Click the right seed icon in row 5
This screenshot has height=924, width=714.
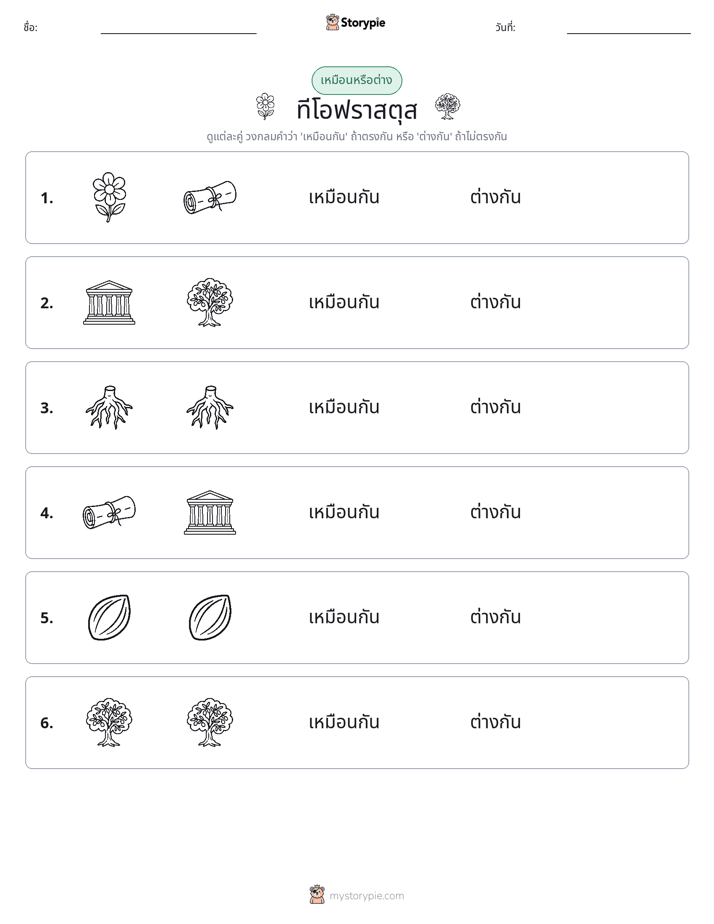click(210, 617)
